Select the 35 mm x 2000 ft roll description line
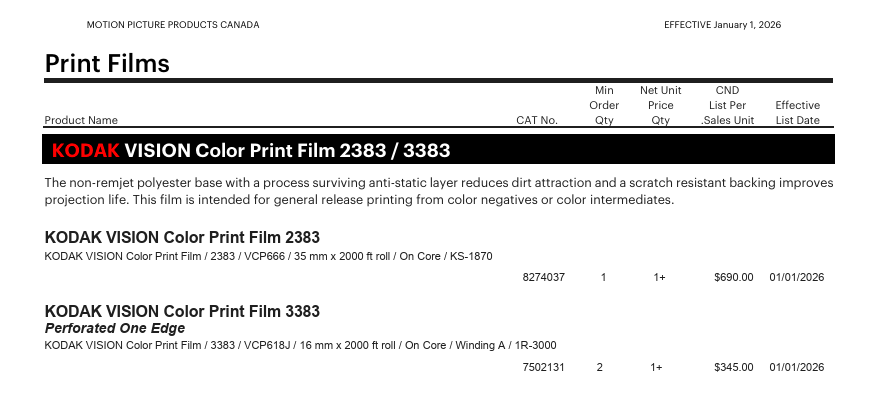 (x=268, y=256)
